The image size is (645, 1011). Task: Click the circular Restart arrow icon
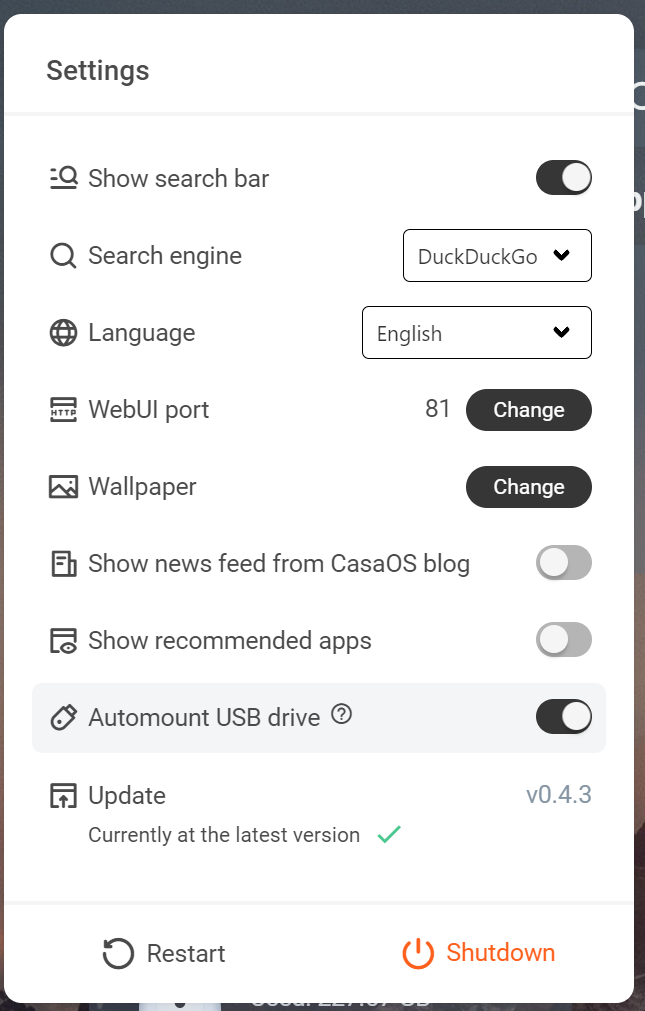(x=117, y=953)
